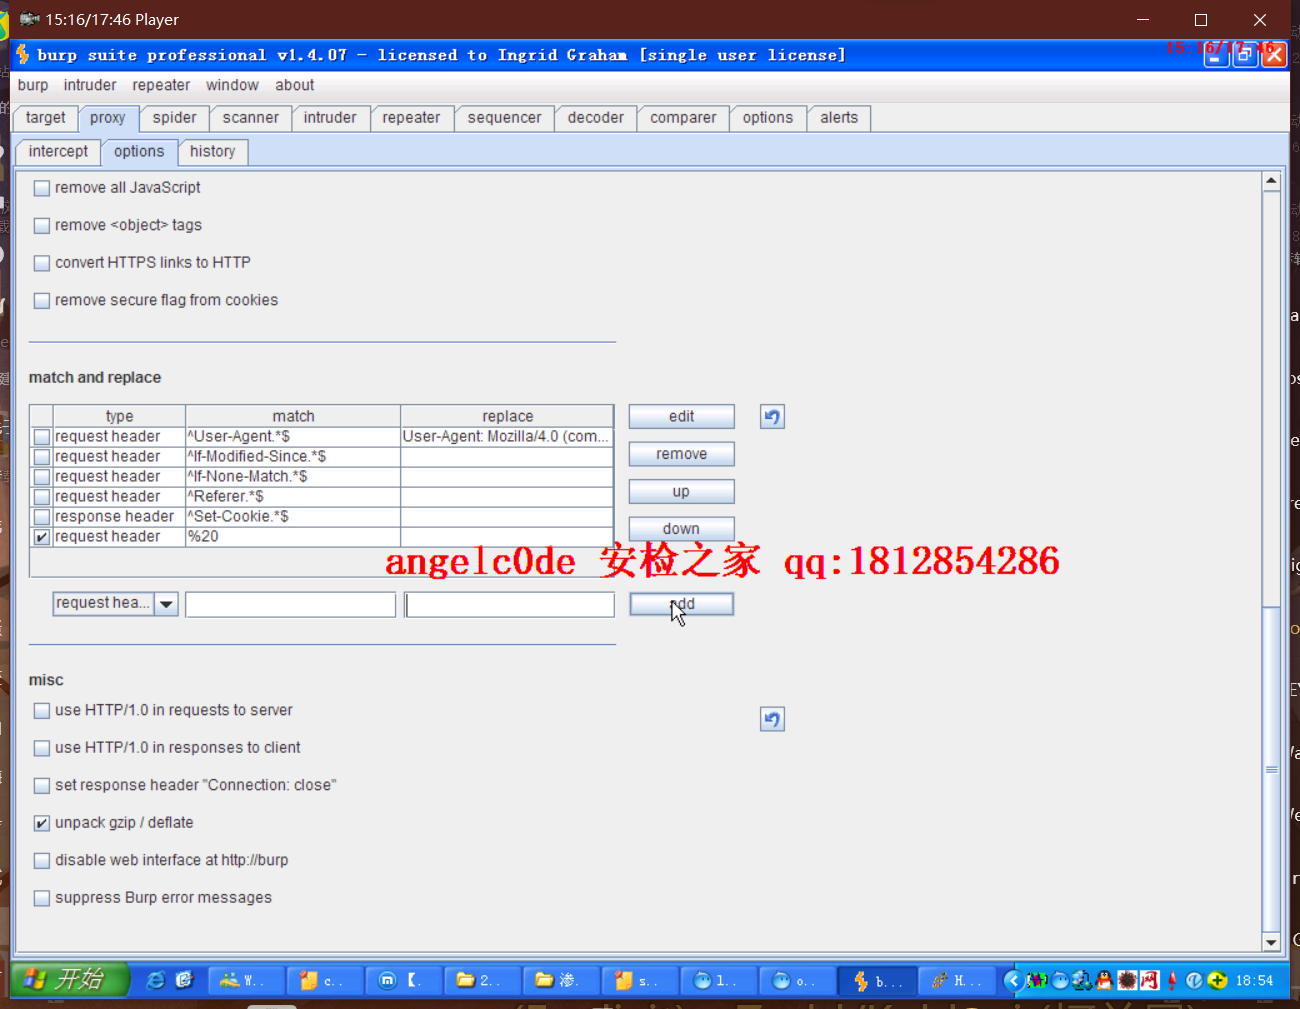1300x1009 pixels.
Task: Enable the ^User-Agent.*$ rule checkbox
Action: (x=42, y=437)
